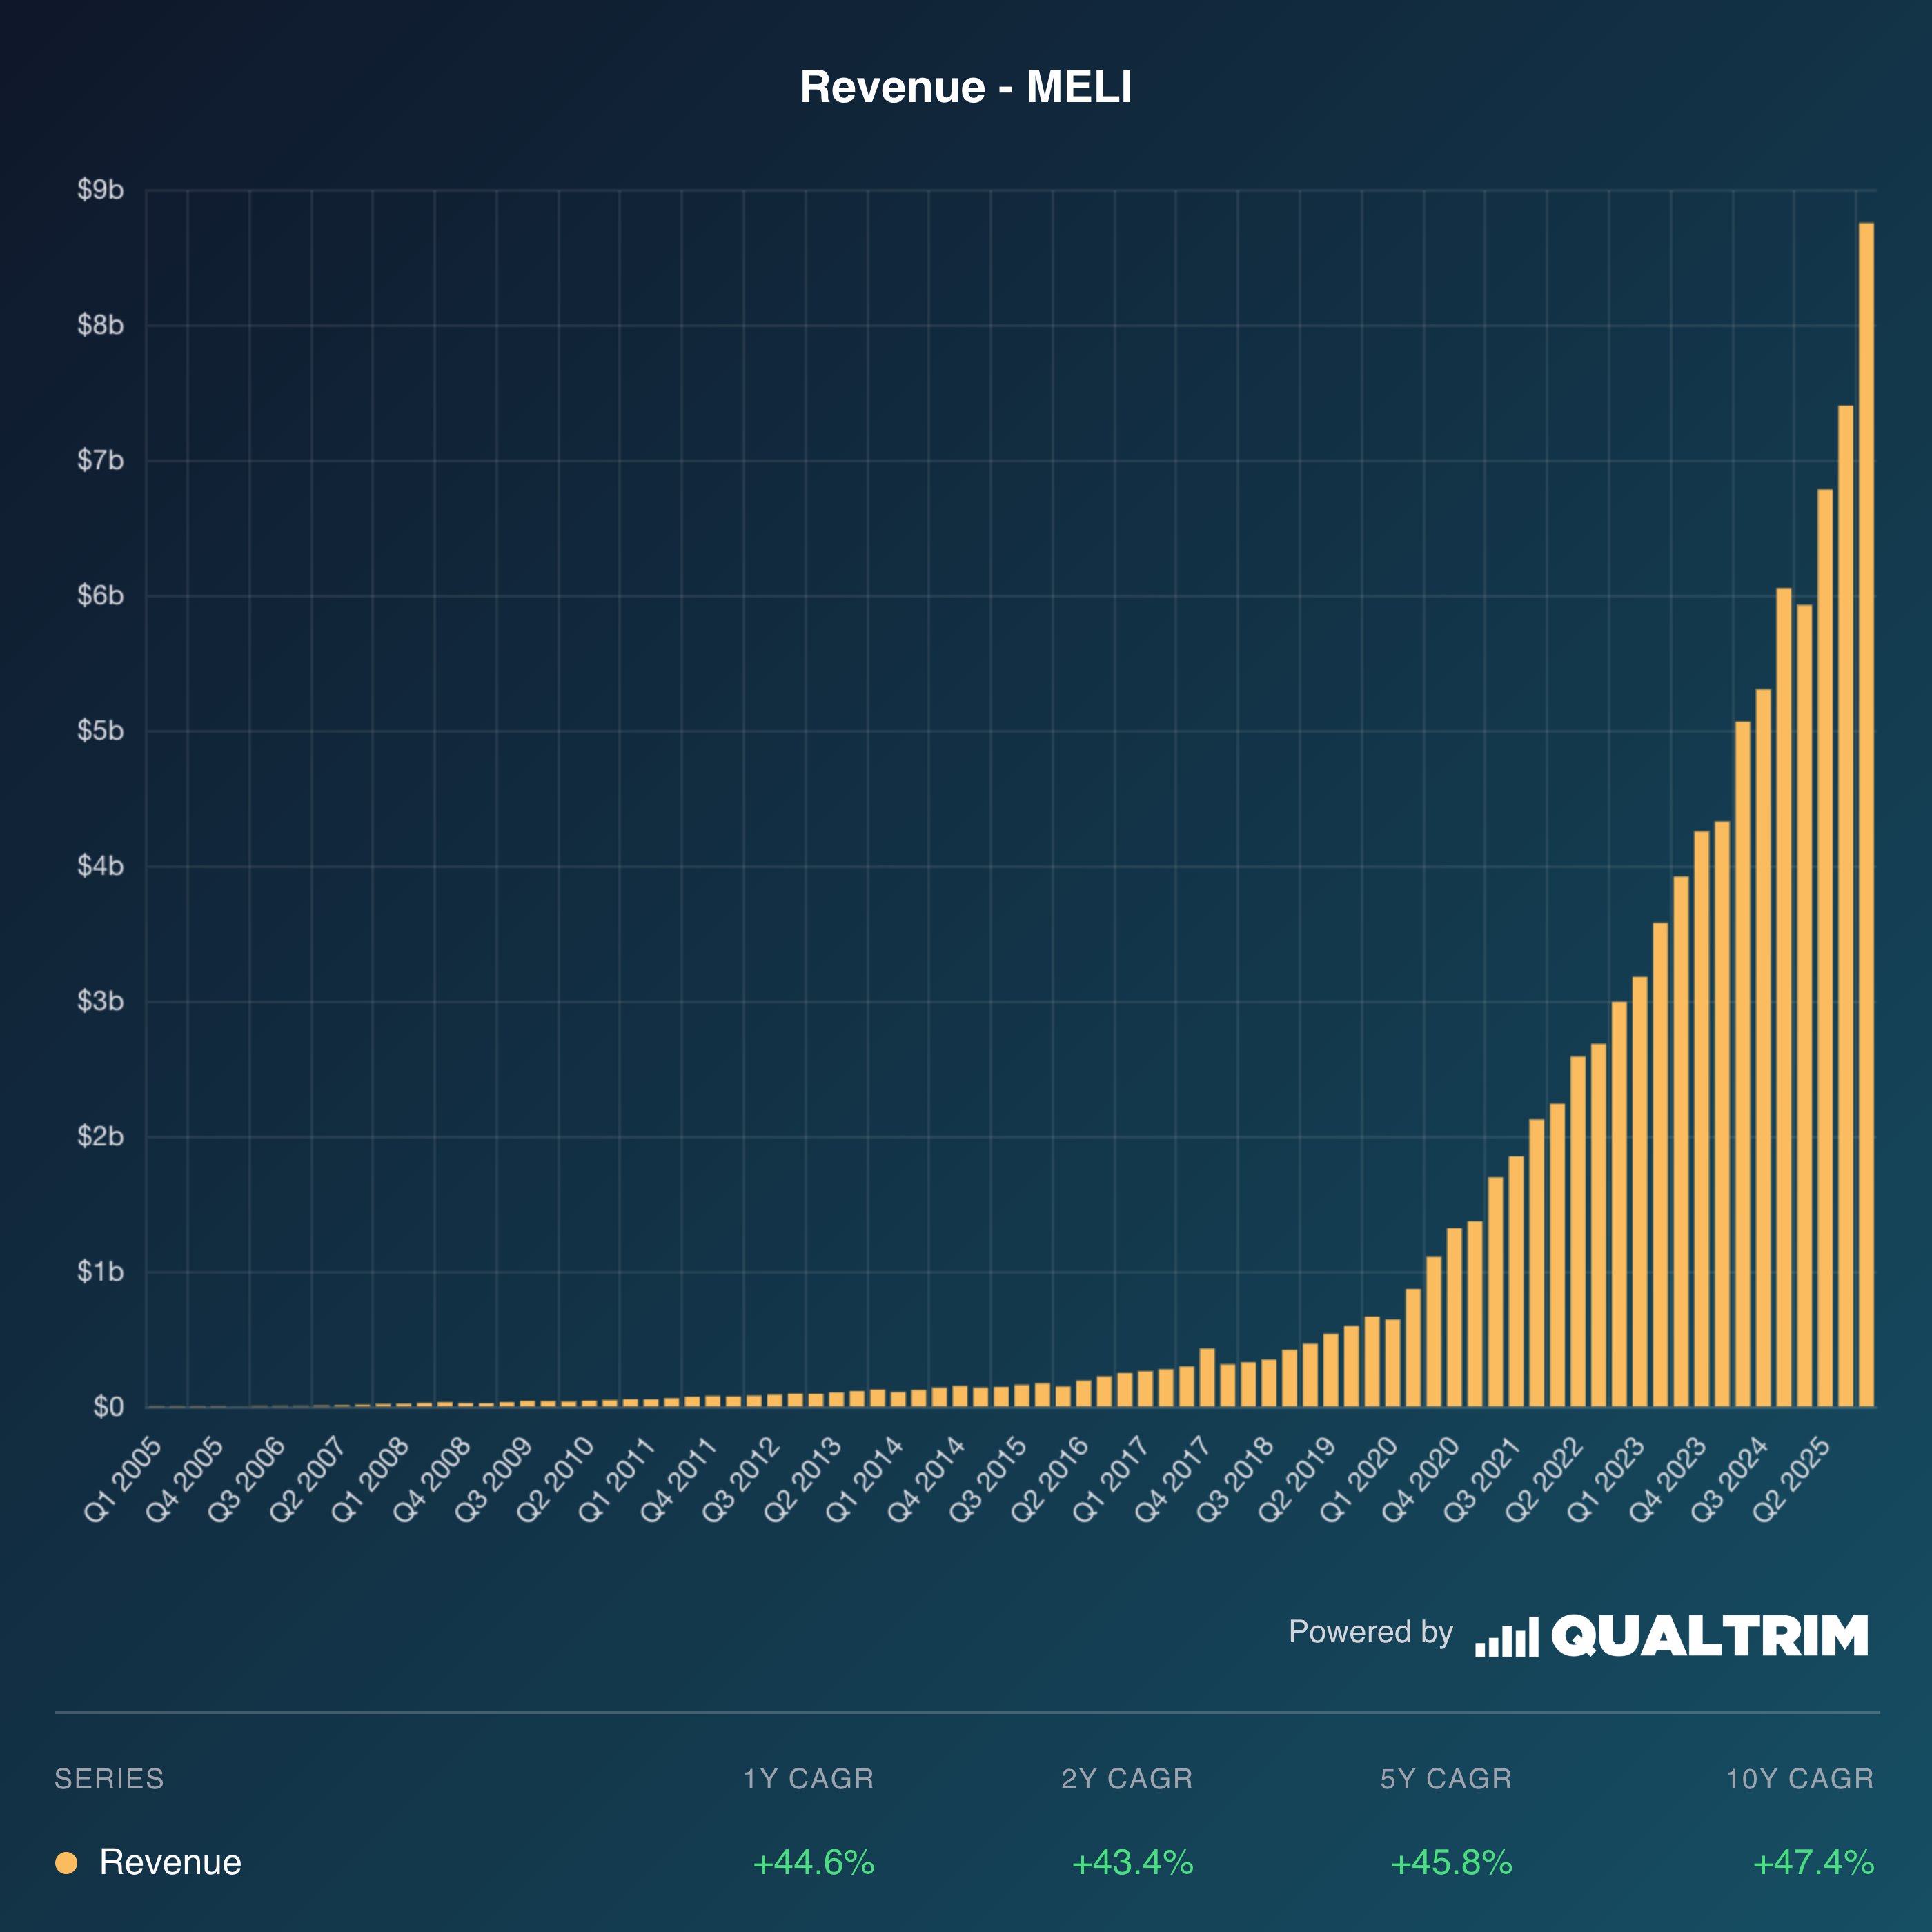Click the SERIES column header
This screenshot has height=1932, width=1932.
coord(109,1779)
